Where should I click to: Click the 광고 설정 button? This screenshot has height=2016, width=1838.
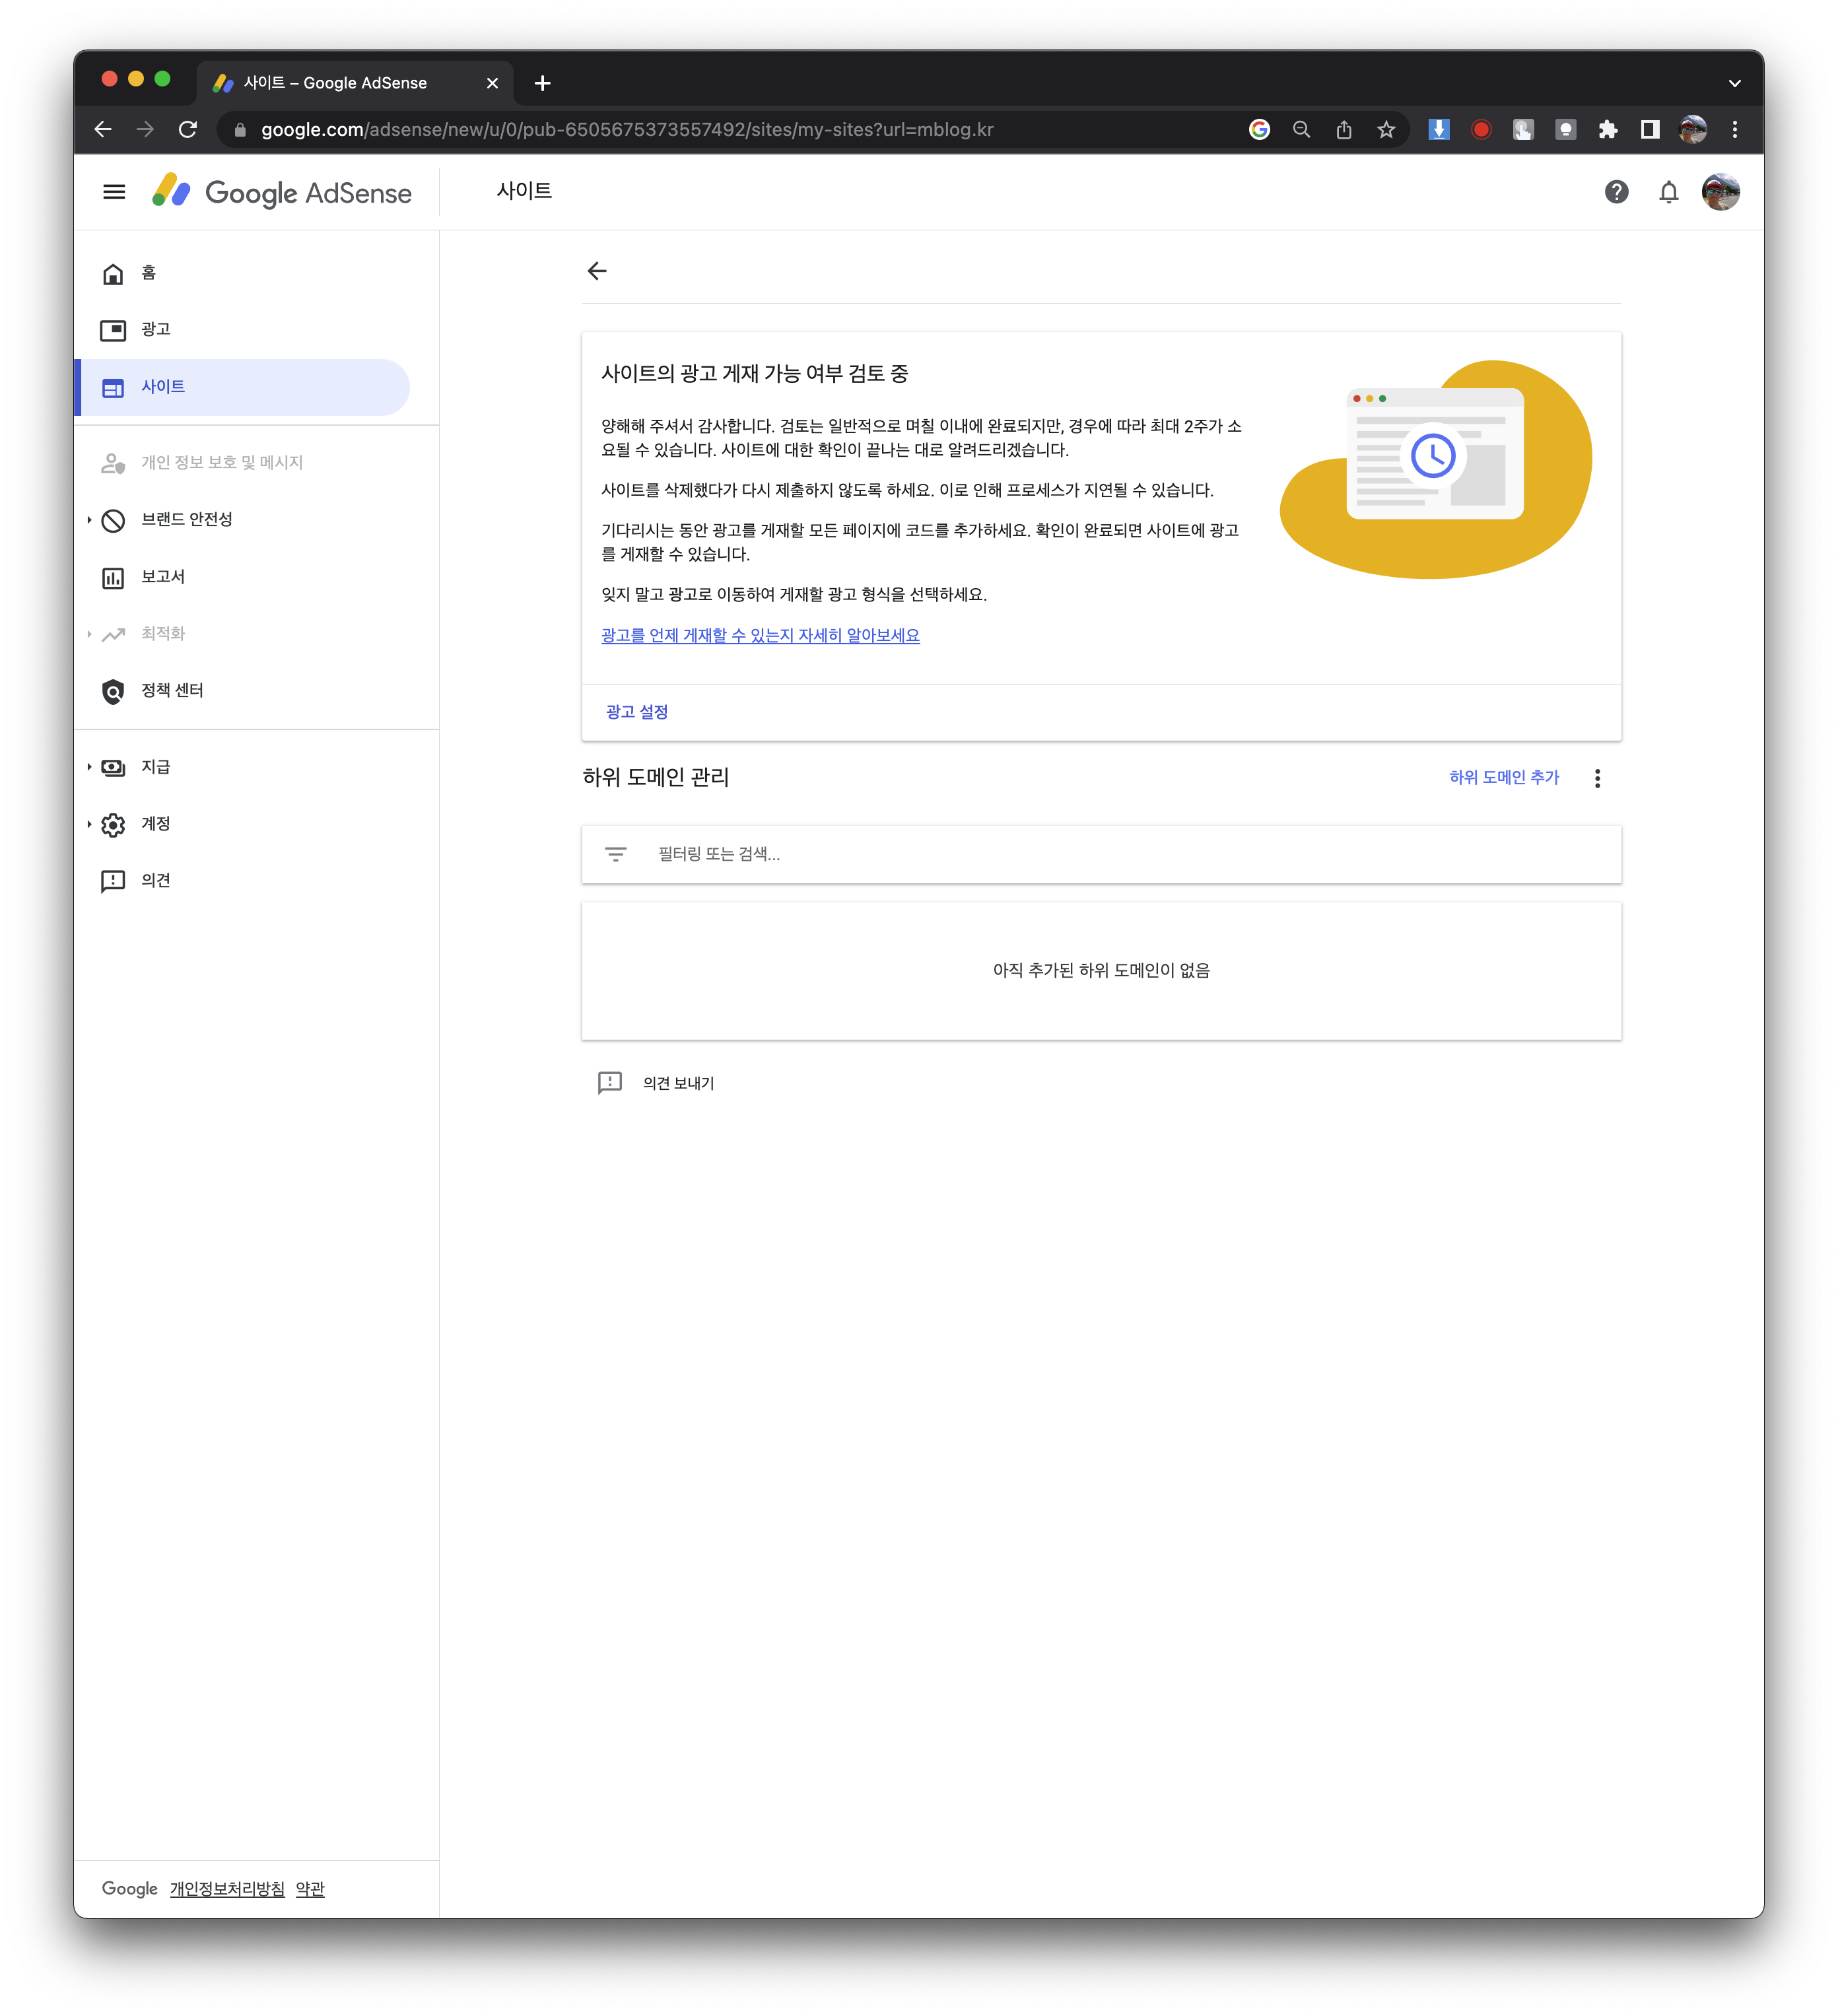pyautogui.click(x=637, y=712)
